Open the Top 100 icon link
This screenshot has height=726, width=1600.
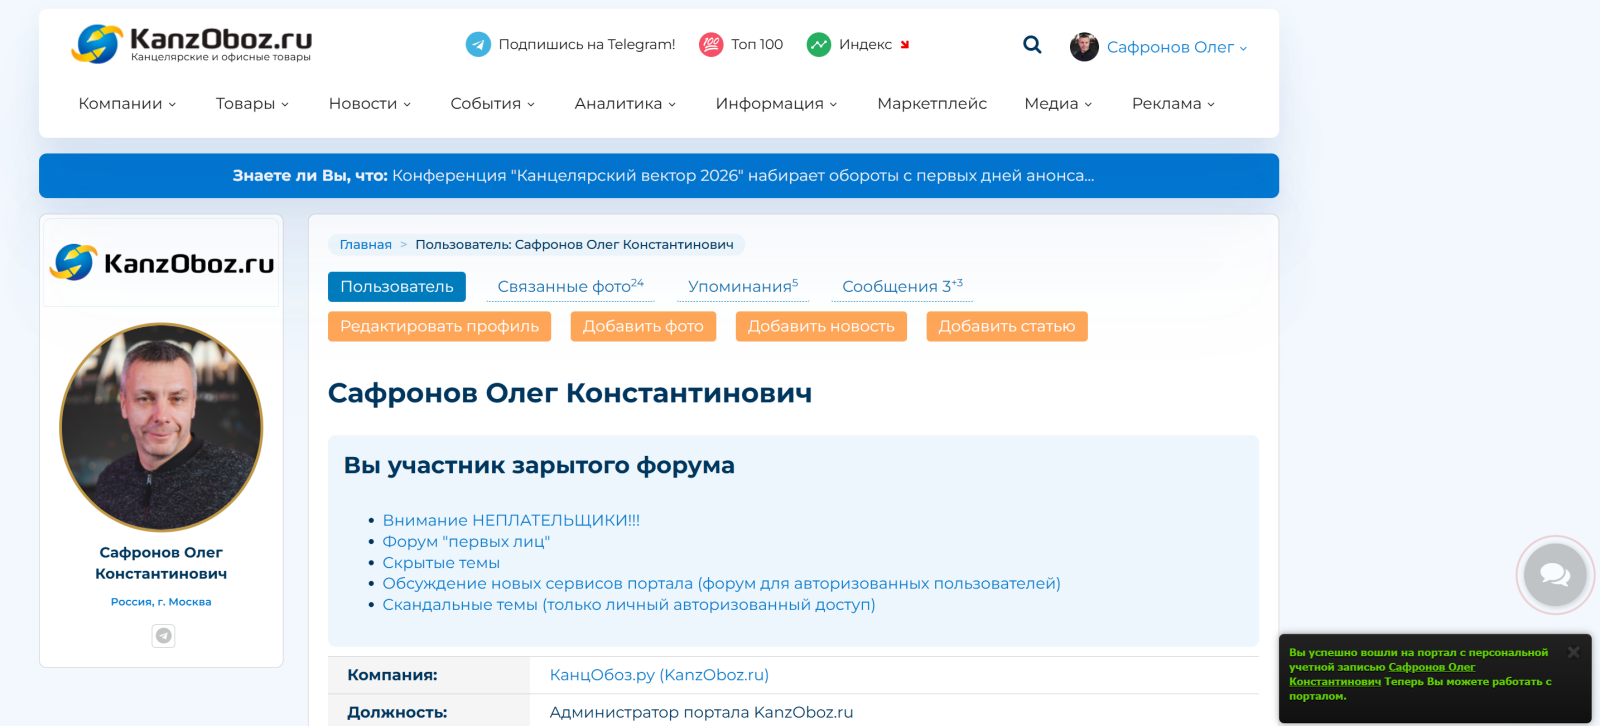711,44
